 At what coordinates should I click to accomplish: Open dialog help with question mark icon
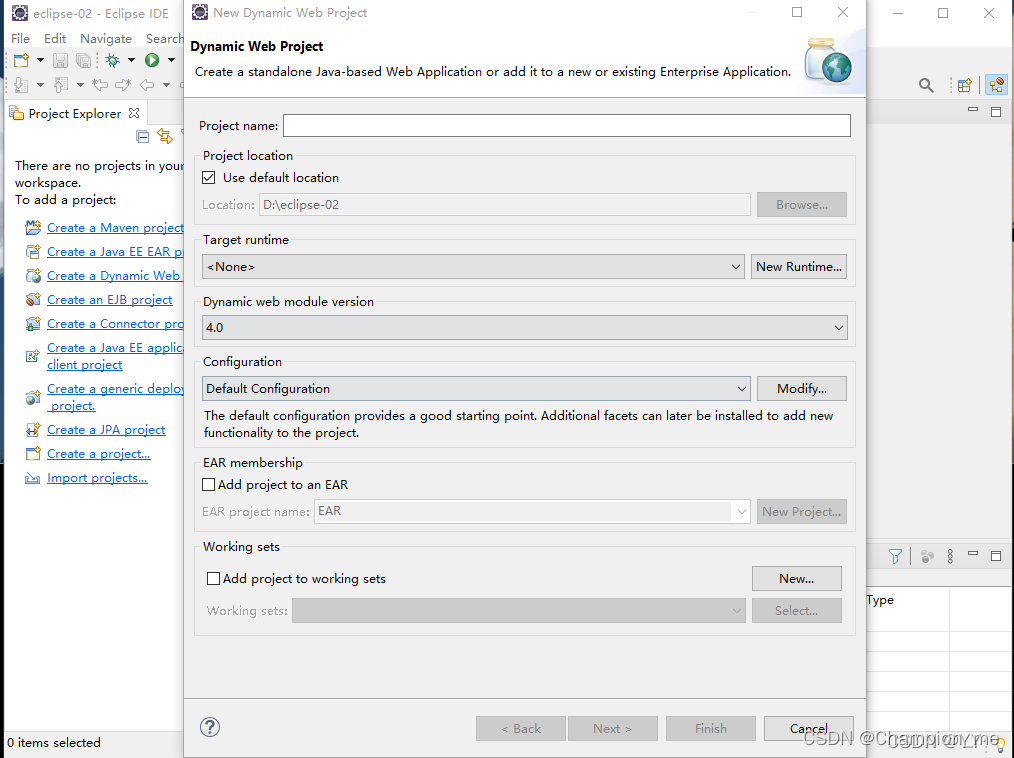[210, 727]
